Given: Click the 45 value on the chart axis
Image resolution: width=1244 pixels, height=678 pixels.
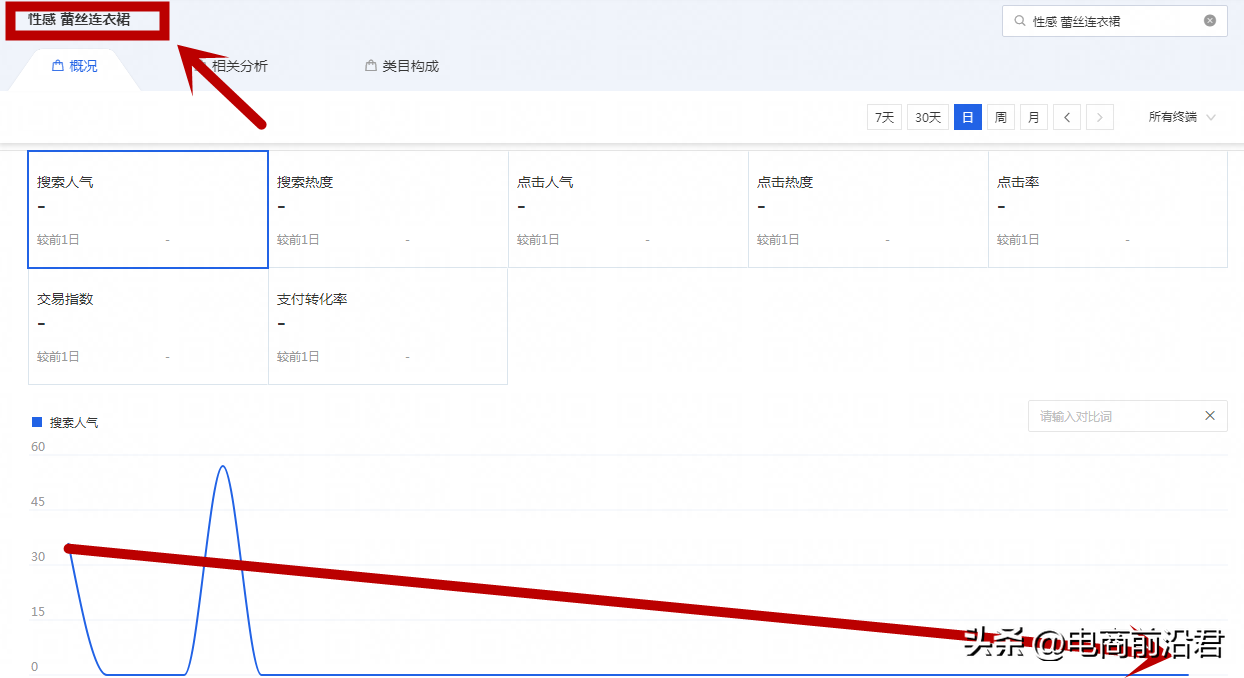Looking at the screenshot, I should [38, 502].
